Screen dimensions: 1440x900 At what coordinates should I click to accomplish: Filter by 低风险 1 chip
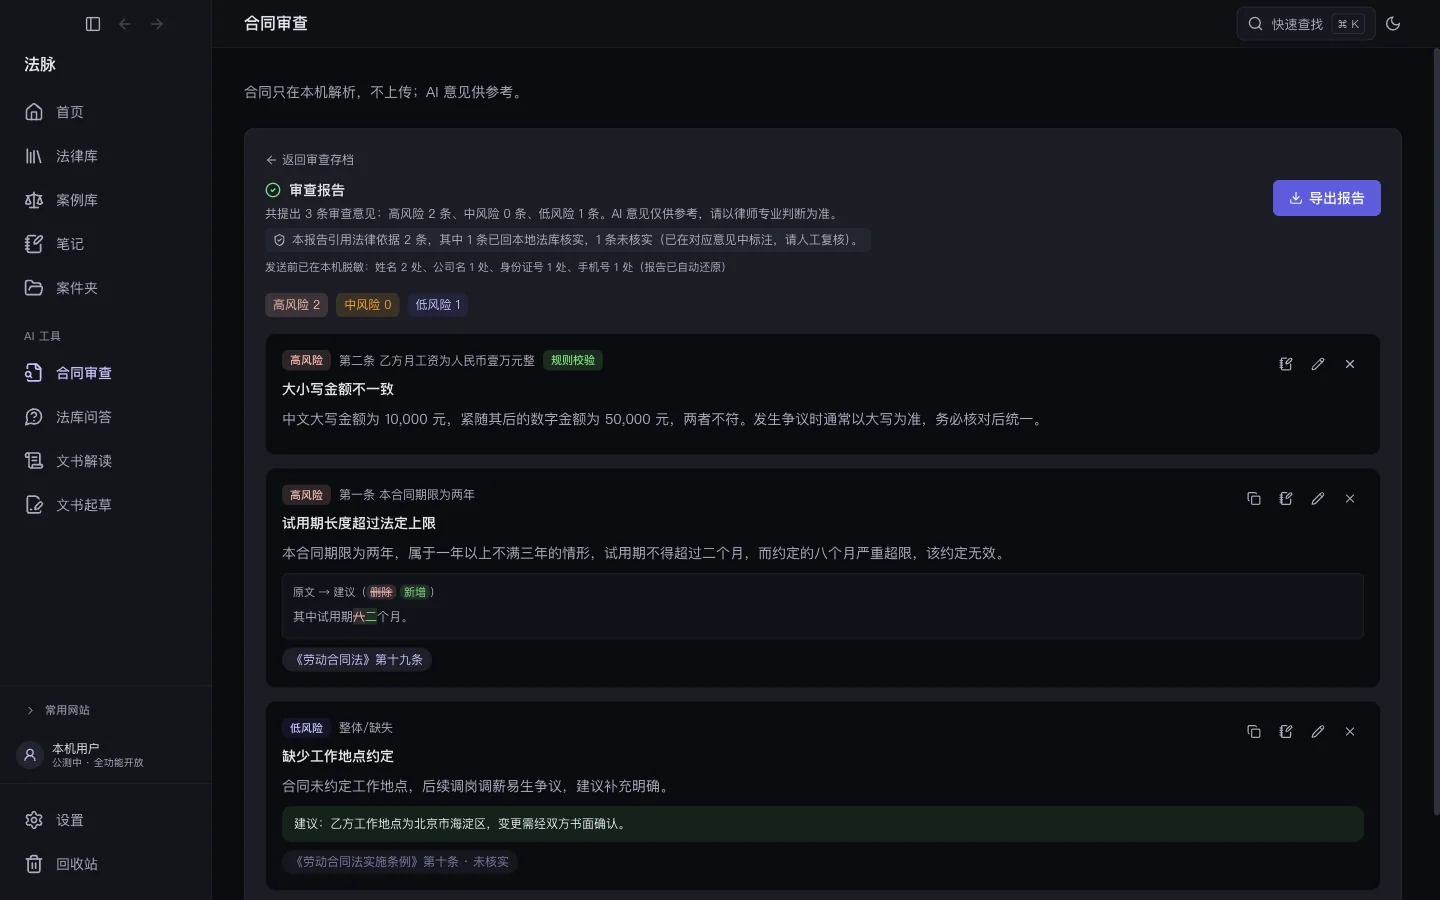438,305
